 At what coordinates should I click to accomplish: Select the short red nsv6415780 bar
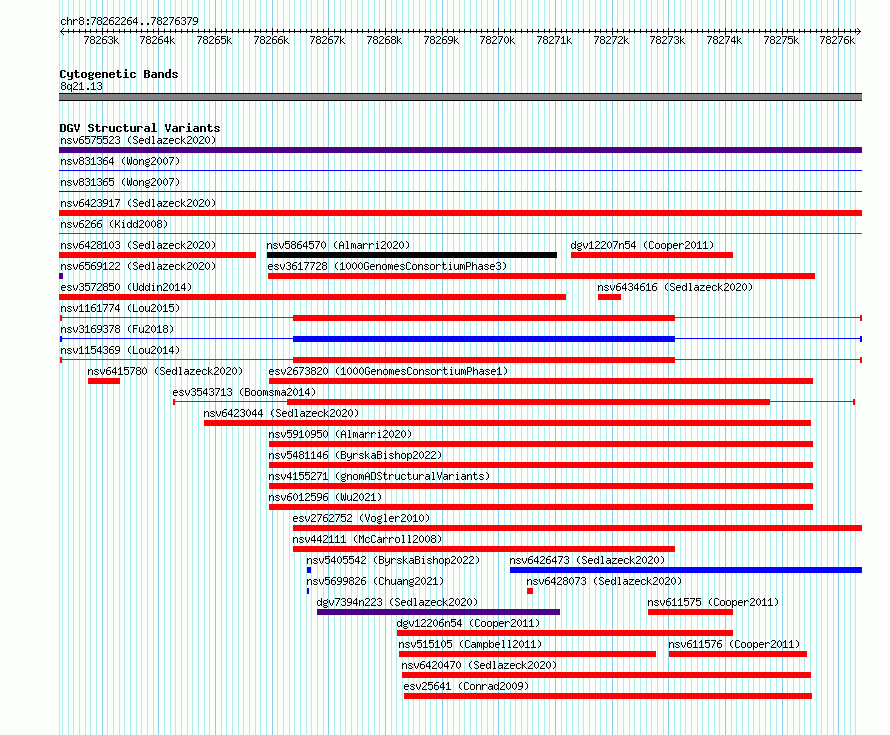tap(104, 381)
